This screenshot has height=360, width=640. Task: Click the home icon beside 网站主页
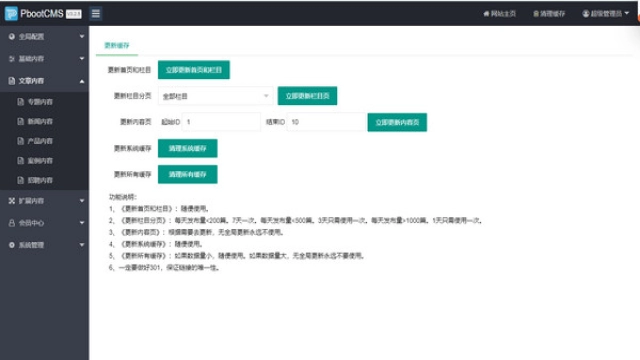pos(486,14)
